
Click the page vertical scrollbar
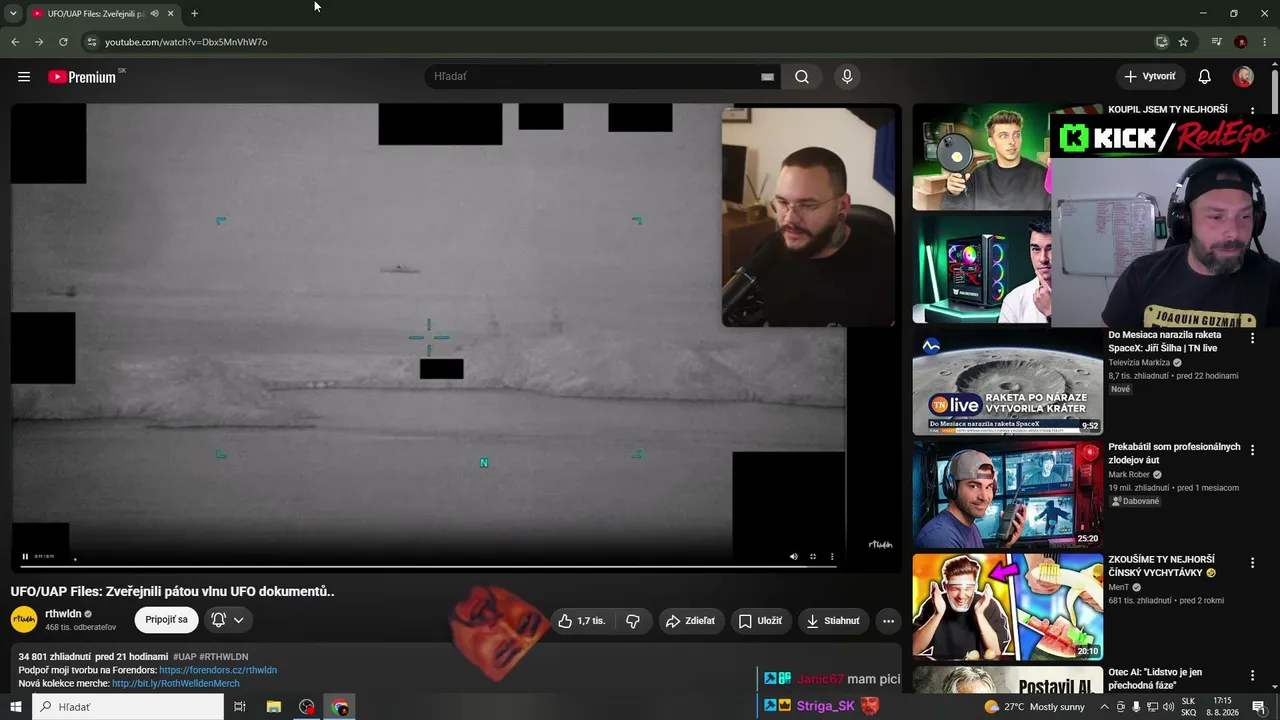pyautogui.click(x=1275, y=90)
